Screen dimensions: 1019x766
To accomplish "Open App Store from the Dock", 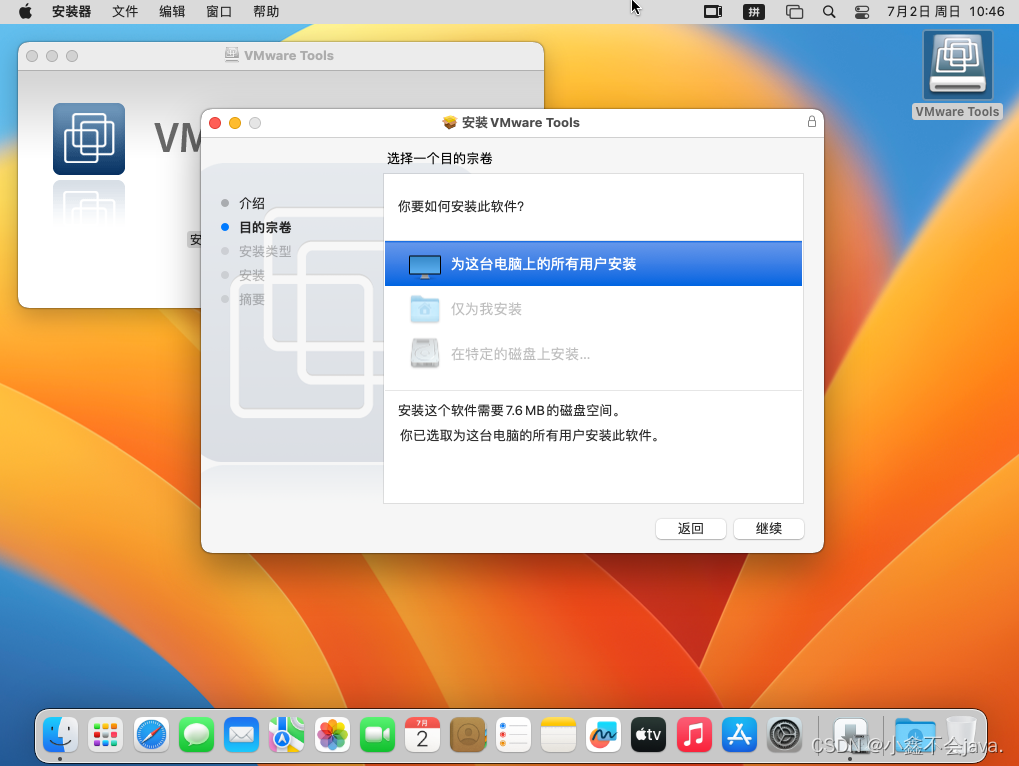I will [x=739, y=735].
